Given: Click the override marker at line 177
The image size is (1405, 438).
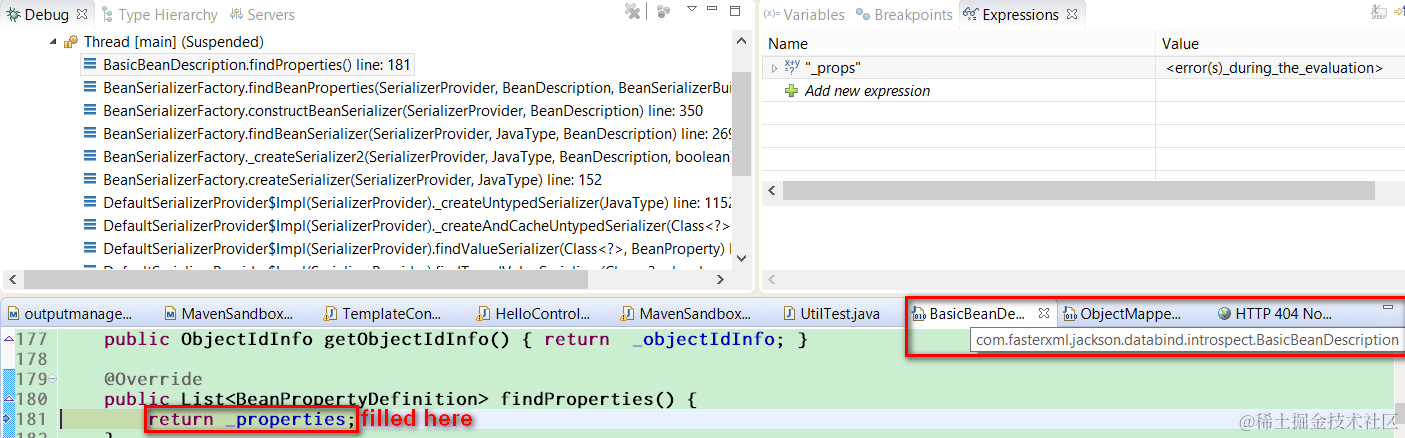Looking at the screenshot, I should click(x=7, y=339).
